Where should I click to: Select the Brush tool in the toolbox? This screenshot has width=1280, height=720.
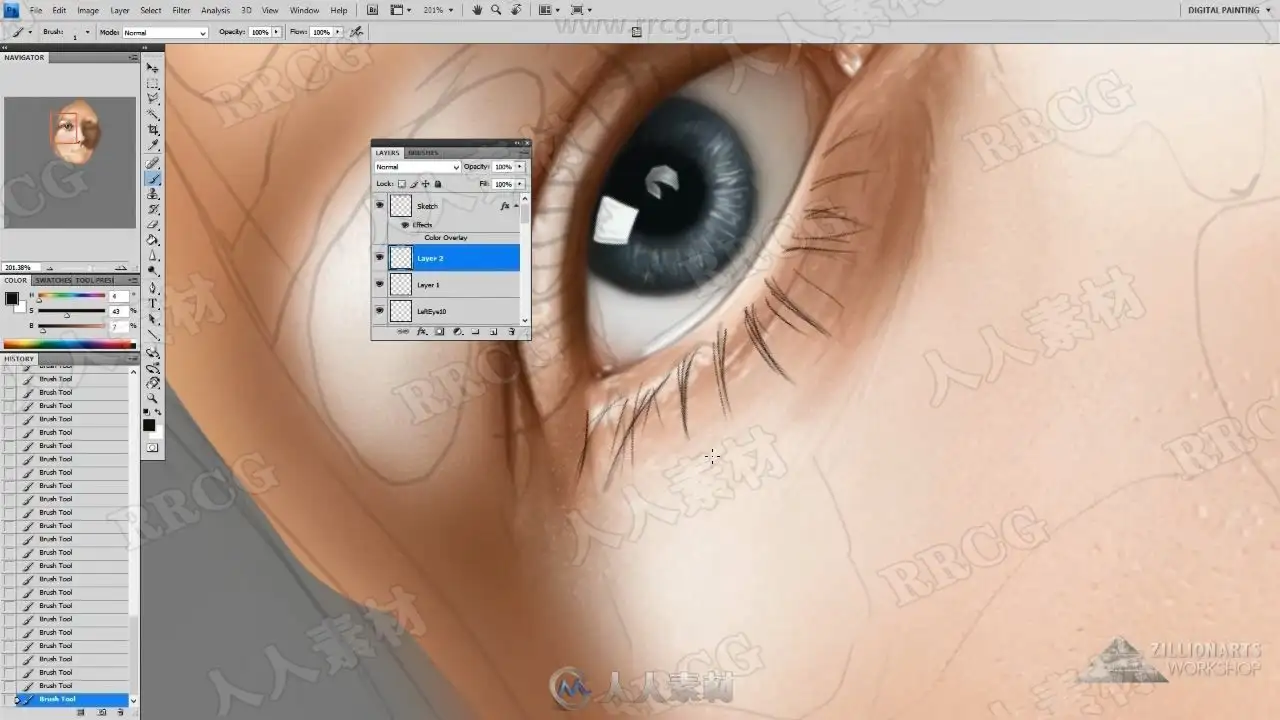coord(153,179)
